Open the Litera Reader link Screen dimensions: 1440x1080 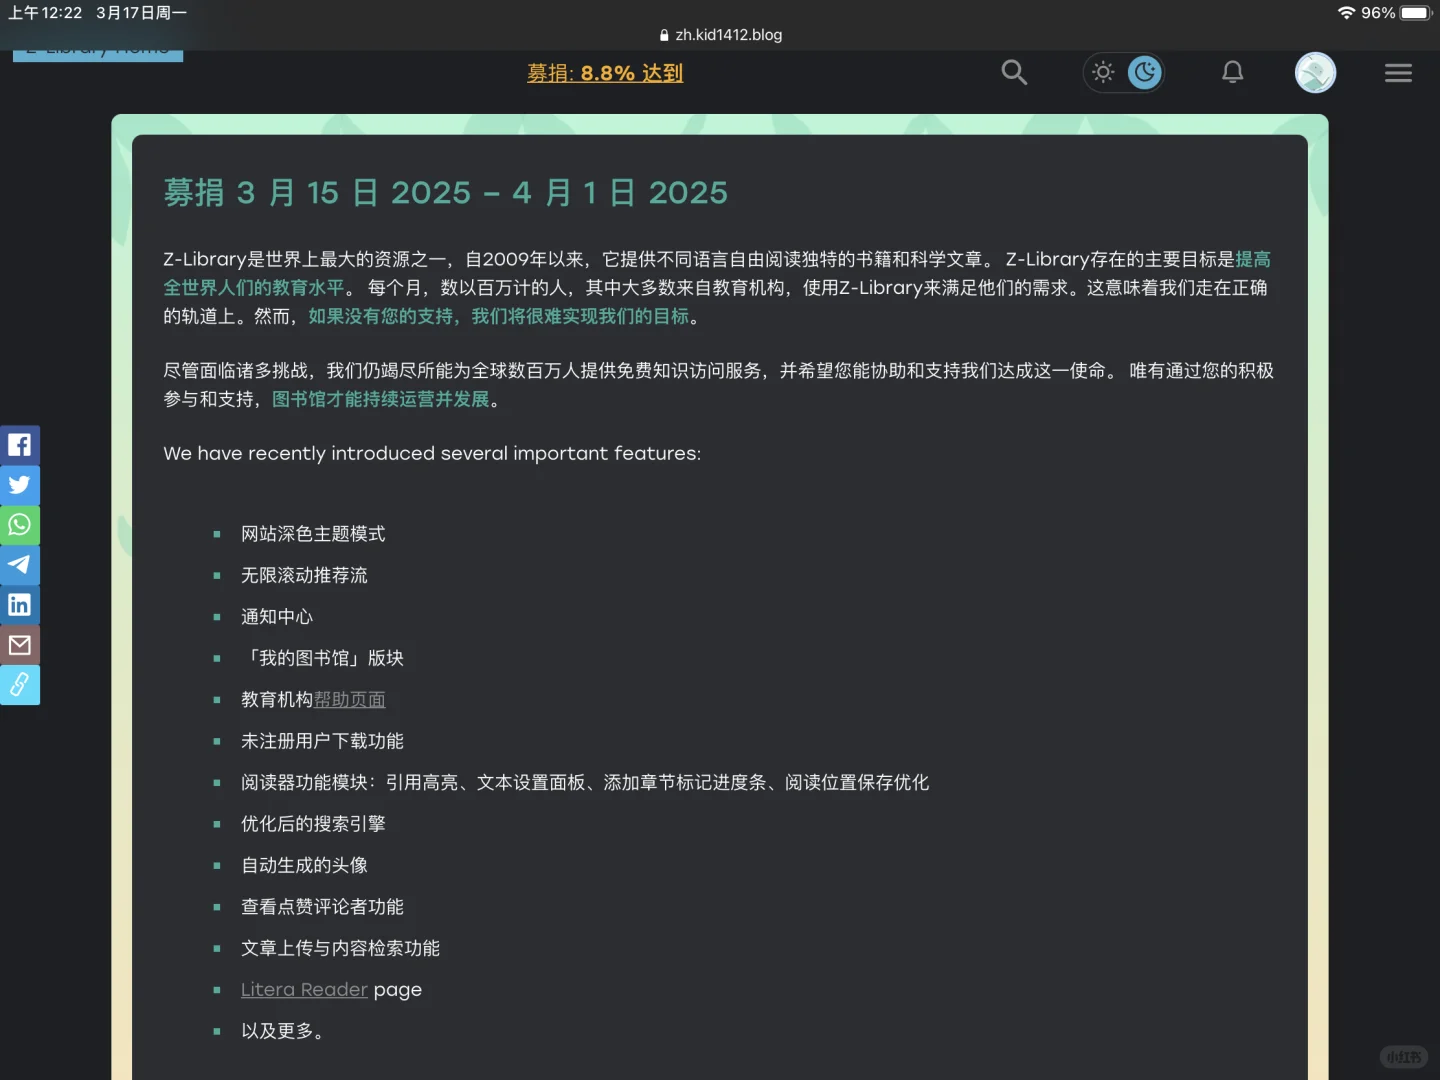[x=304, y=990]
